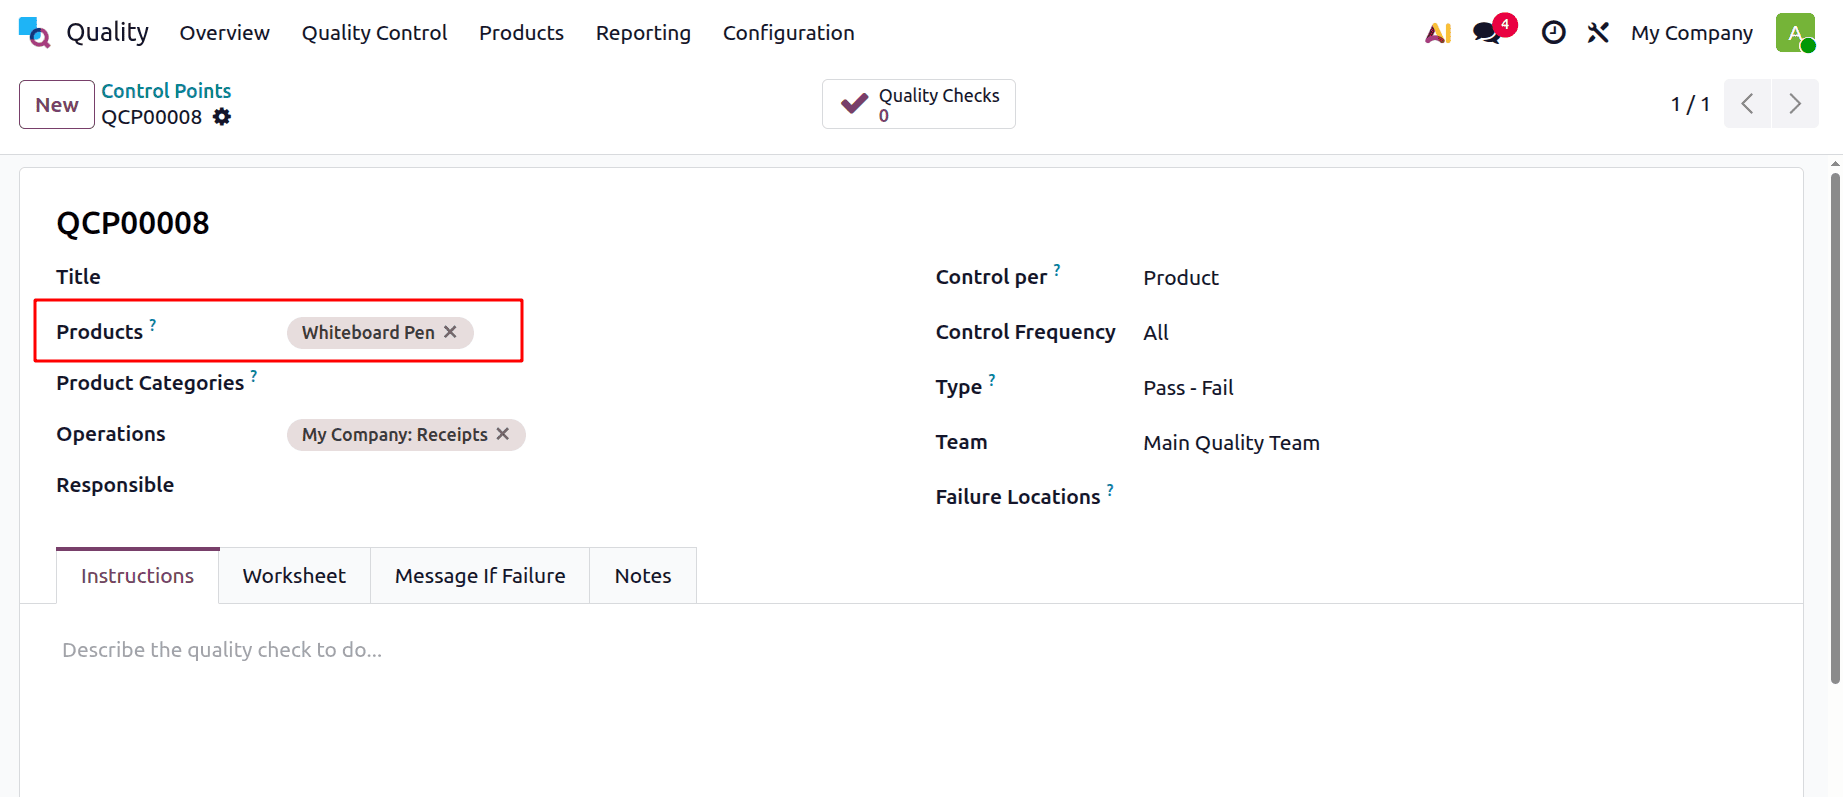
Task: Open the Overview menu
Action: point(225,33)
